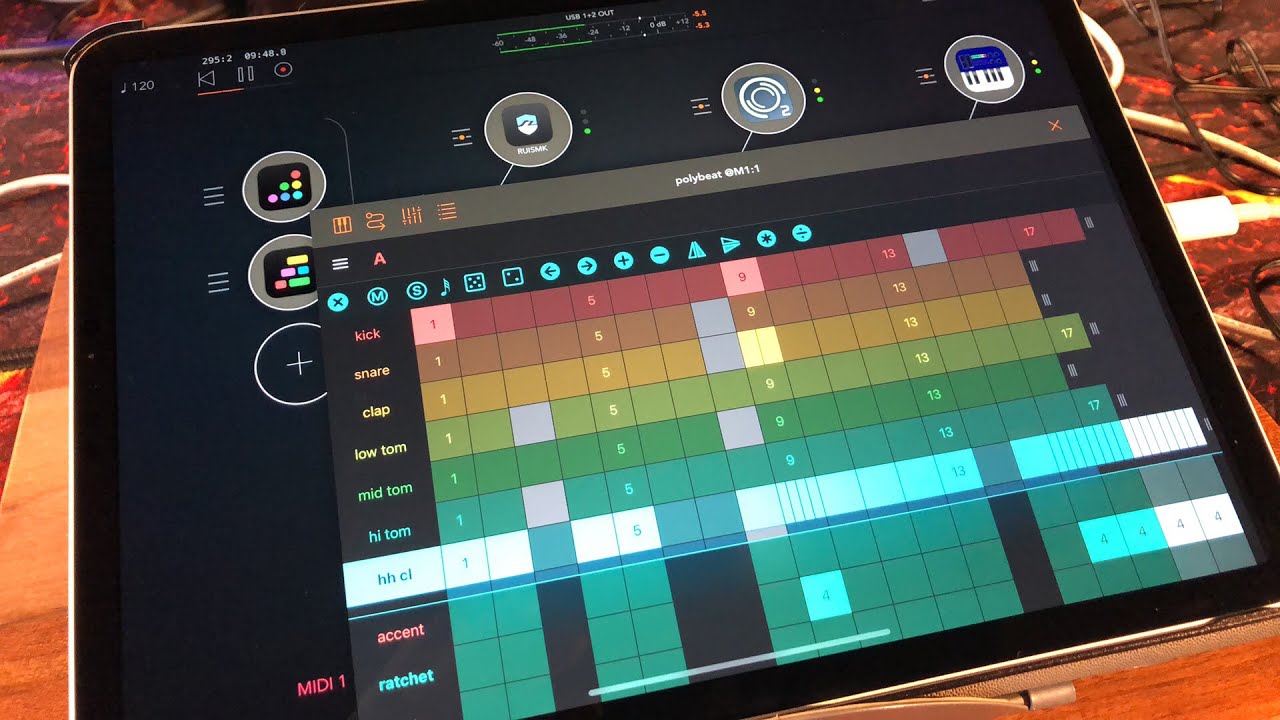Select the kick track label
1280x720 pixels.
(367, 335)
